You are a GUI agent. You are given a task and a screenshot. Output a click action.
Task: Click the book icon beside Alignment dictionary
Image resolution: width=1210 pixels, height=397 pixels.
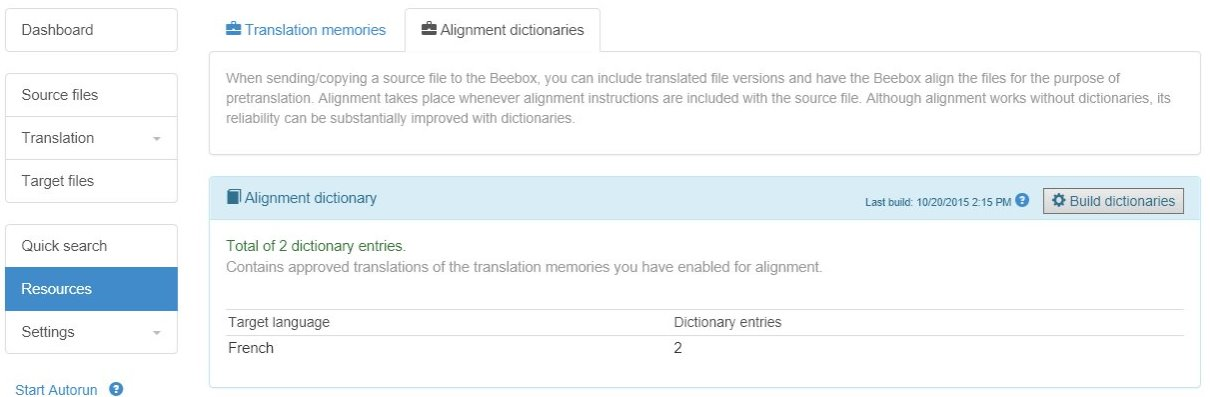coord(234,198)
